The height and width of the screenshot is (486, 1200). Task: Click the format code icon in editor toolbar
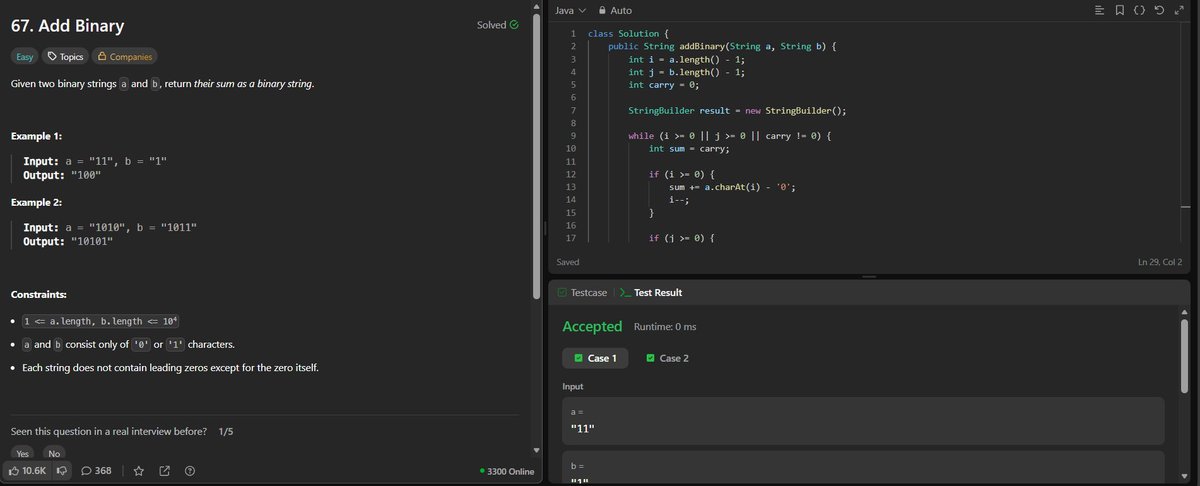(x=1100, y=10)
